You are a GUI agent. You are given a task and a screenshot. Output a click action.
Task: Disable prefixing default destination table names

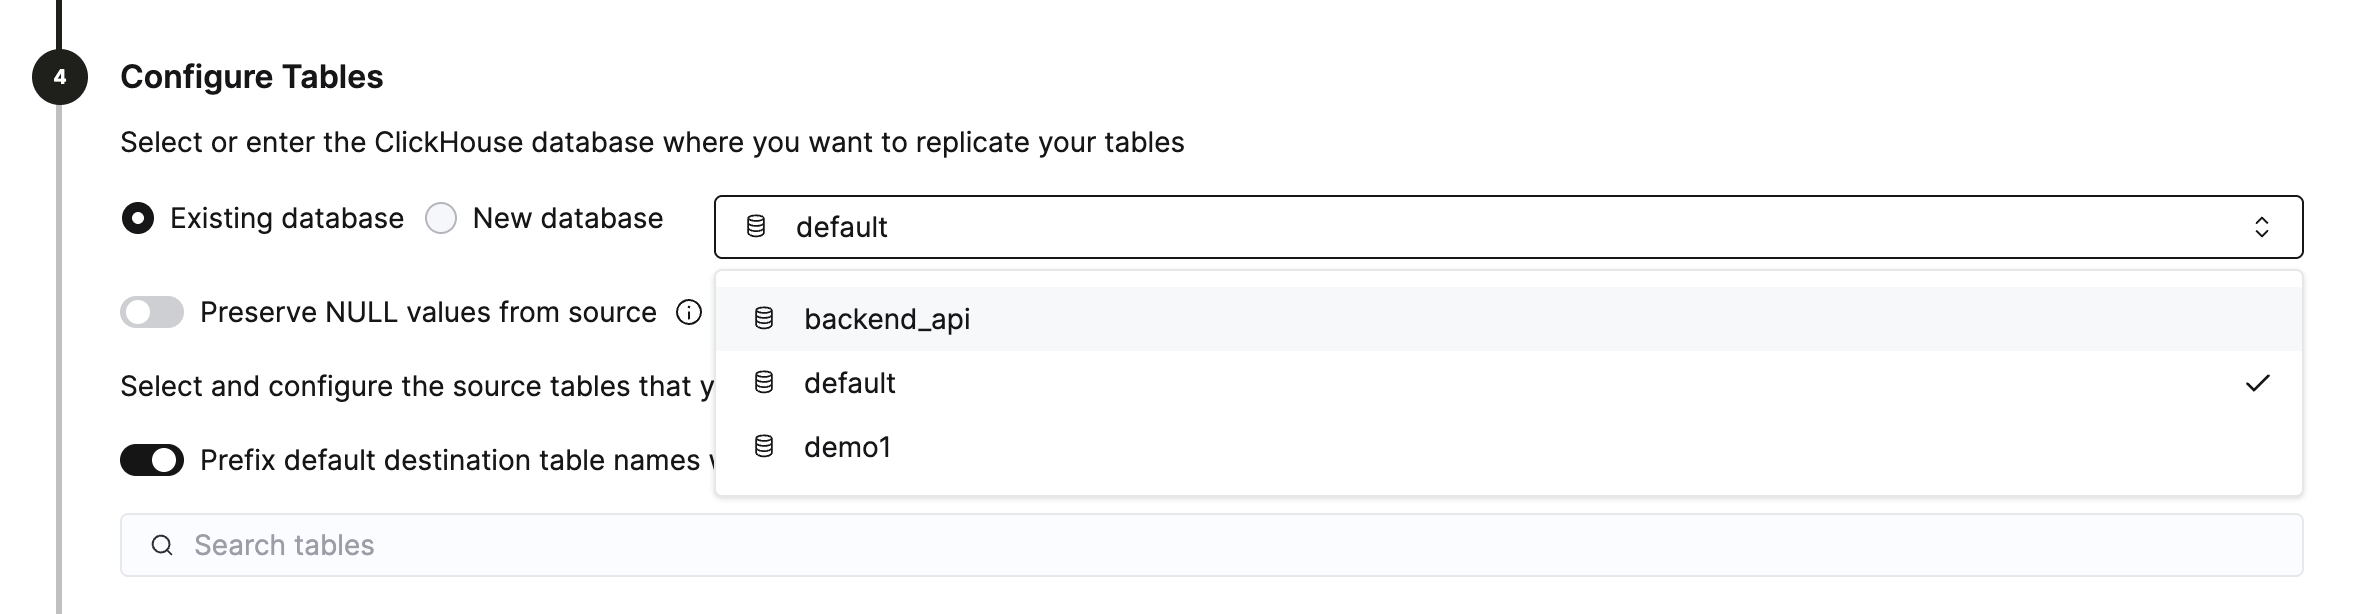click(x=152, y=460)
